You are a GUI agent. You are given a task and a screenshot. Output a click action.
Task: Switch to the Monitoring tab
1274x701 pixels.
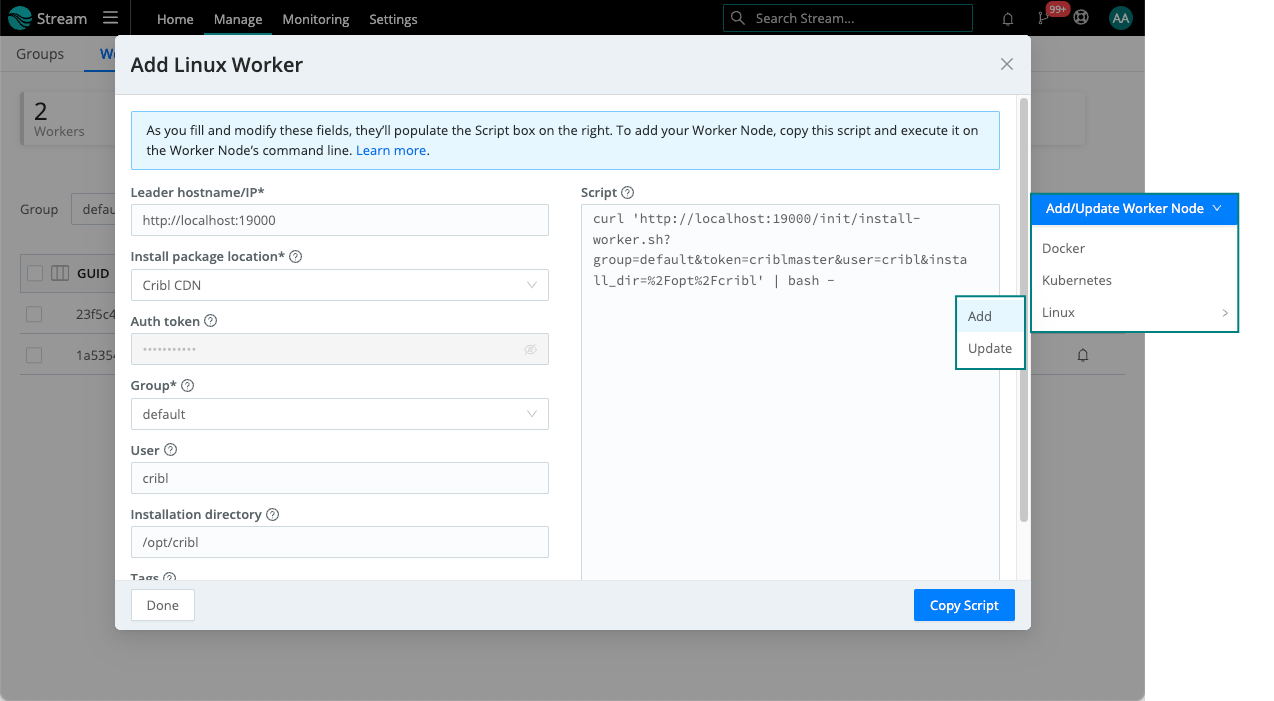[315, 18]
